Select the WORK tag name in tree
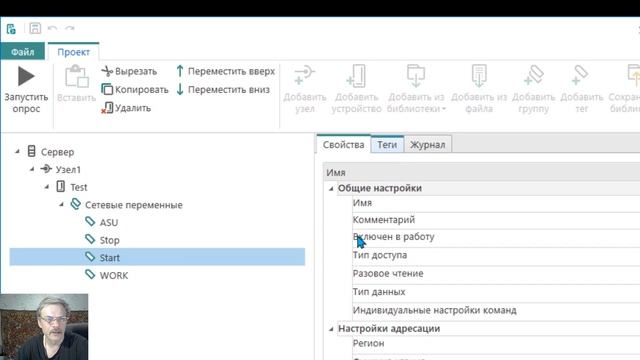 tap(114, 276)
